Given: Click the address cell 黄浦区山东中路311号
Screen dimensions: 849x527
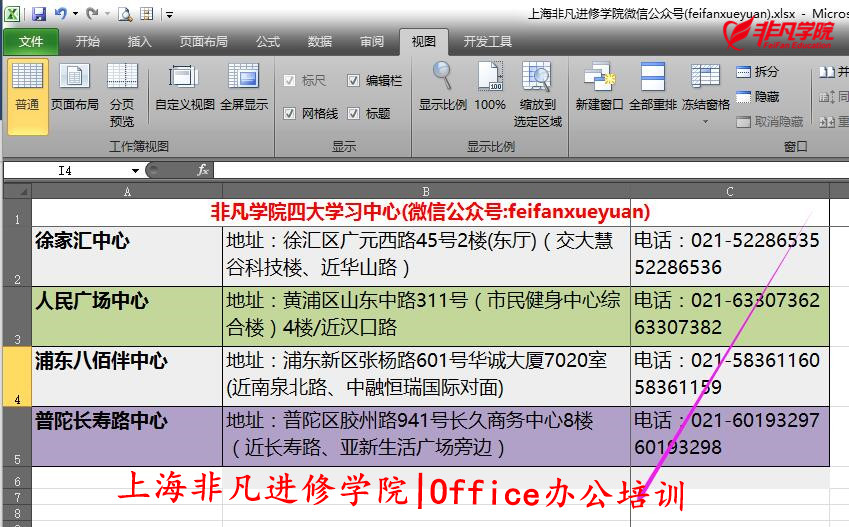Looking at the screenshot, I should click(426, 317).
